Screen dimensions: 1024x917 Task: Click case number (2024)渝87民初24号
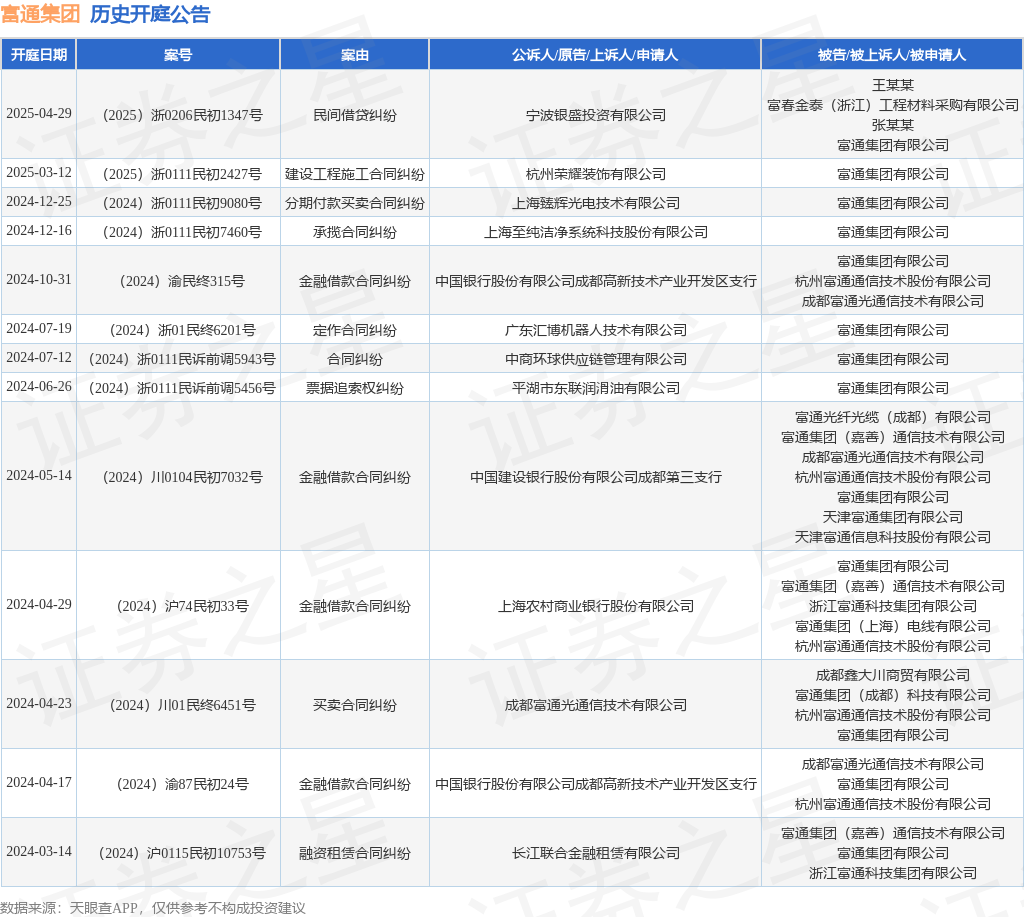[178, 784]
